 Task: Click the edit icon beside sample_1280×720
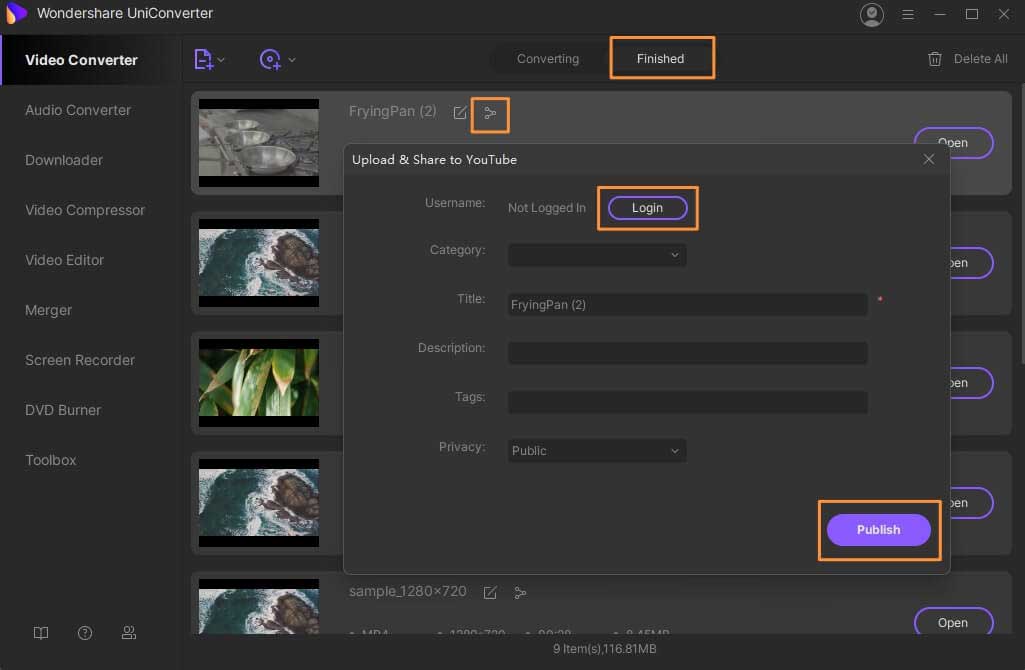[x=490, y=593]
